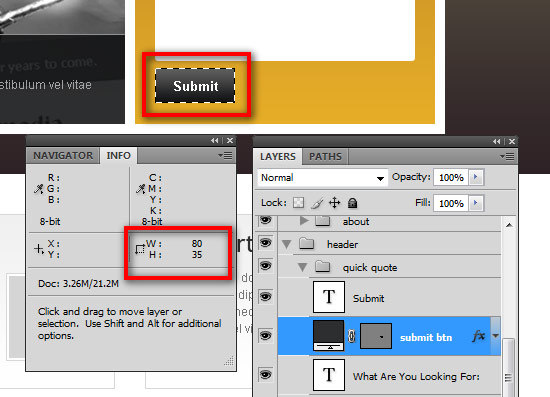Viewport: 550px width, 397px height.
Task: Hide the header group
Action: point(266,243)
